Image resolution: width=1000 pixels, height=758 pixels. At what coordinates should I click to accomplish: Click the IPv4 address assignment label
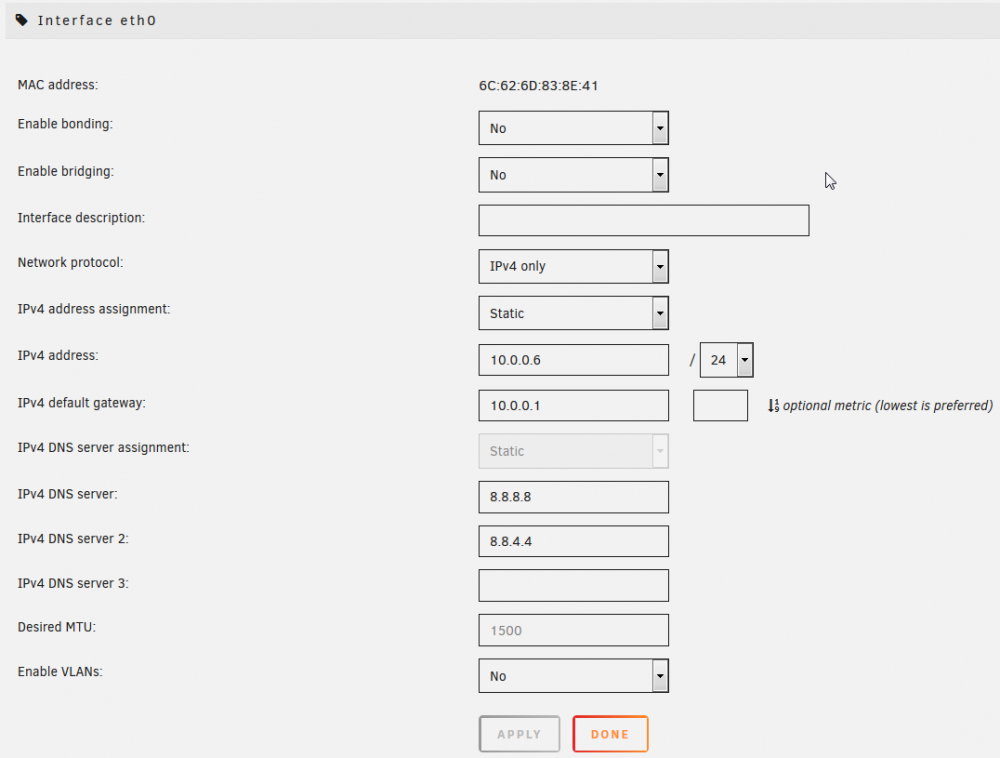[x=94, y=309]
